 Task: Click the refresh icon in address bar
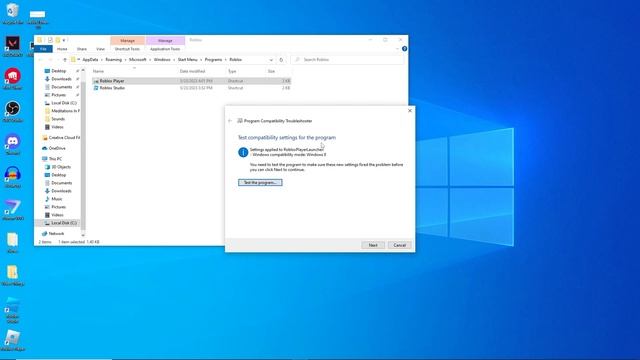pos(281,60)
